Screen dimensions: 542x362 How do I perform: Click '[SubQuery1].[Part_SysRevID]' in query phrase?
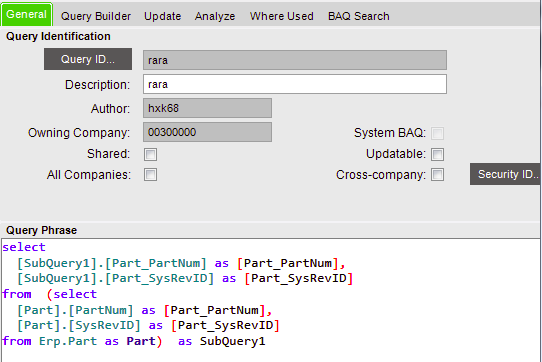pos(115,278)
